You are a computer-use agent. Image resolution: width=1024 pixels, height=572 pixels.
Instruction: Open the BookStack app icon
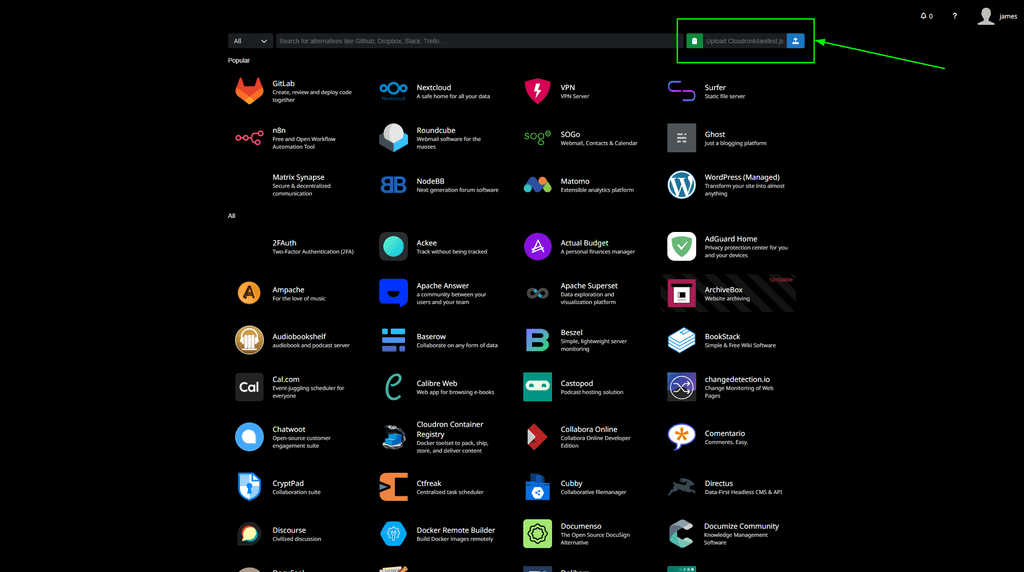(681, 340)
